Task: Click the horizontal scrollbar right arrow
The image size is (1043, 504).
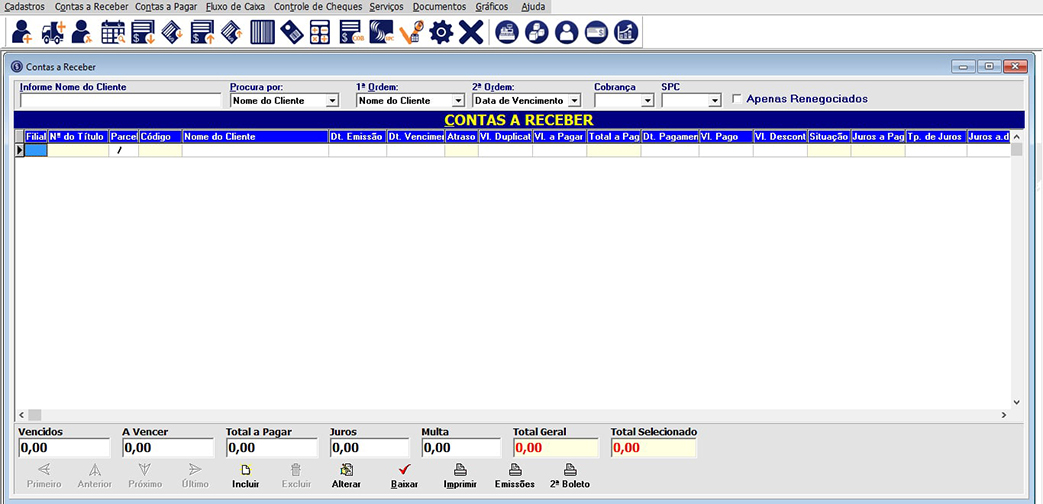Action: click(x=1003, y=414)
